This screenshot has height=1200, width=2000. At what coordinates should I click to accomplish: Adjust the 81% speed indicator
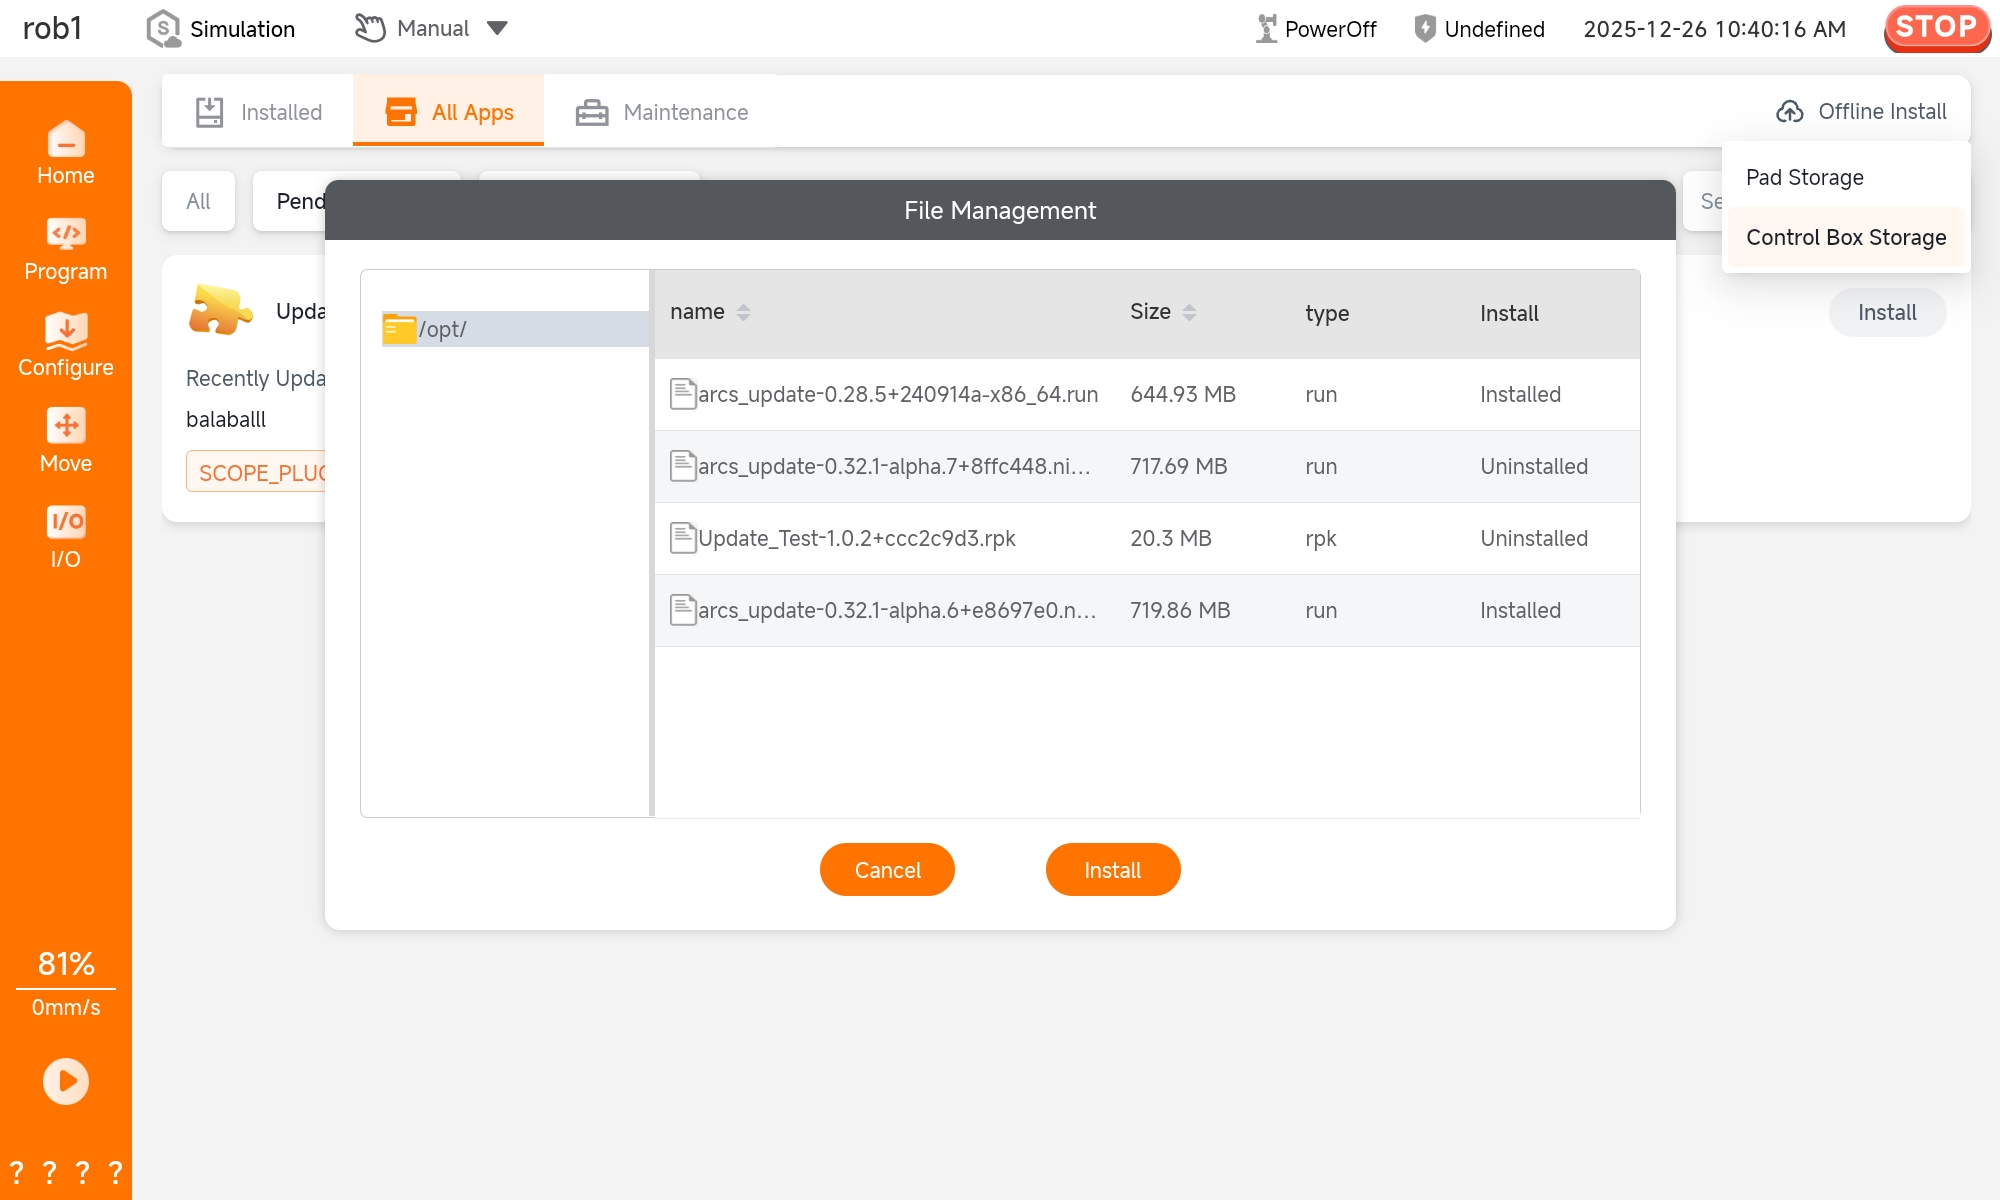(x=66, y=964)
